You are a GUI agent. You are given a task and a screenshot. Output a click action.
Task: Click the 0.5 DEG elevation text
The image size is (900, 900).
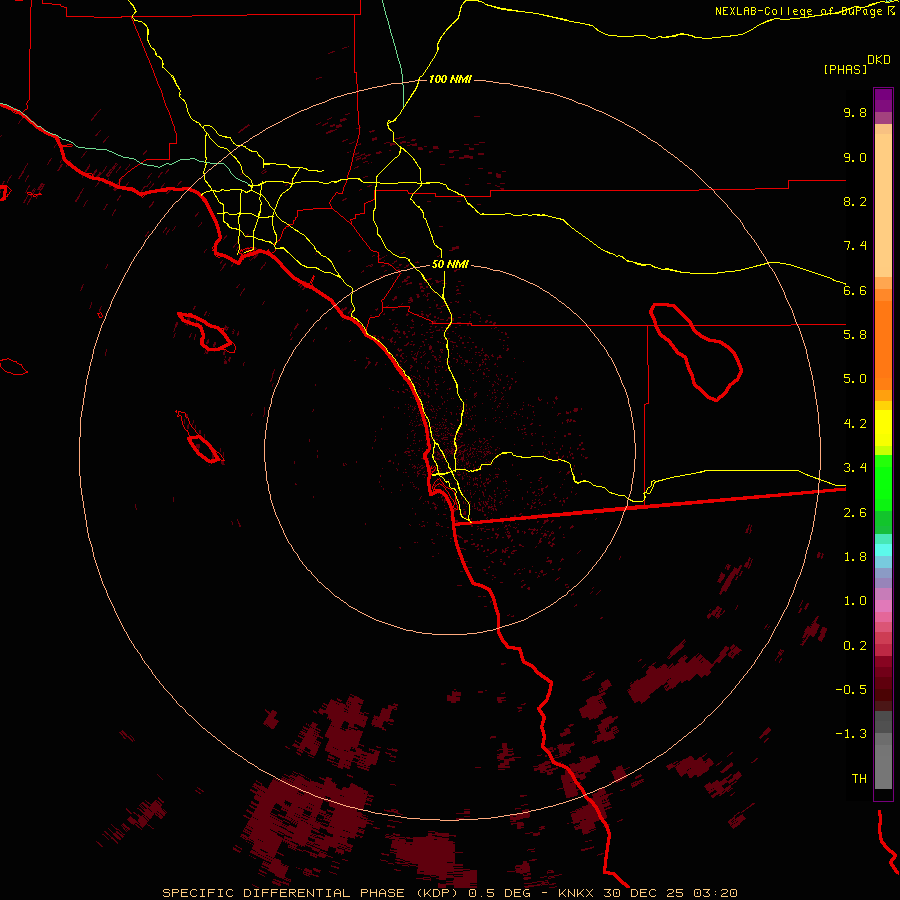502,893
